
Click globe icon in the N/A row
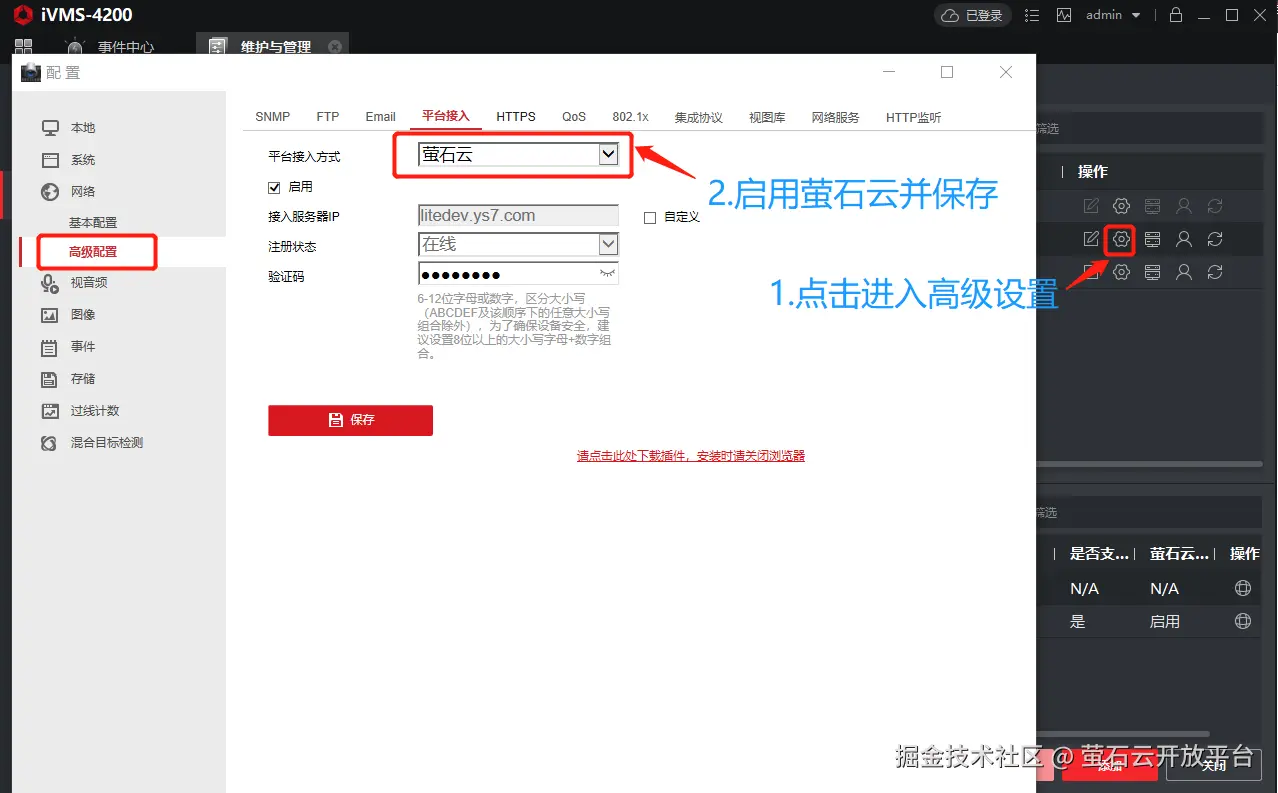point(1243,588)
